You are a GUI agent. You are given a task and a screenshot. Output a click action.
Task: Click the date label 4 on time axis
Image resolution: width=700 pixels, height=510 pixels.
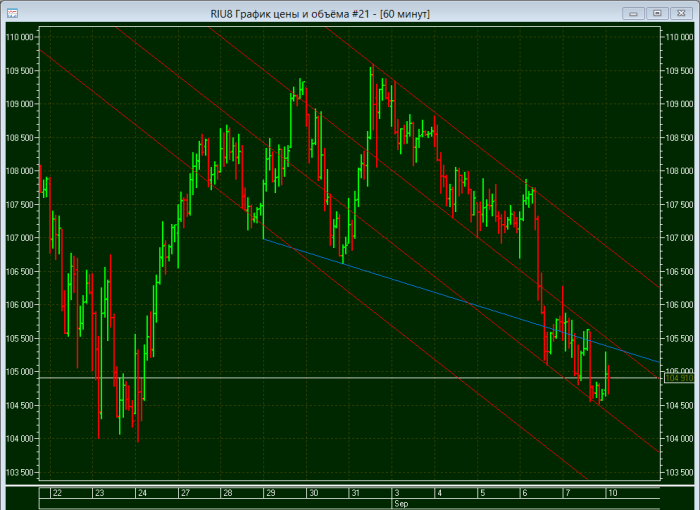(440, 493)
